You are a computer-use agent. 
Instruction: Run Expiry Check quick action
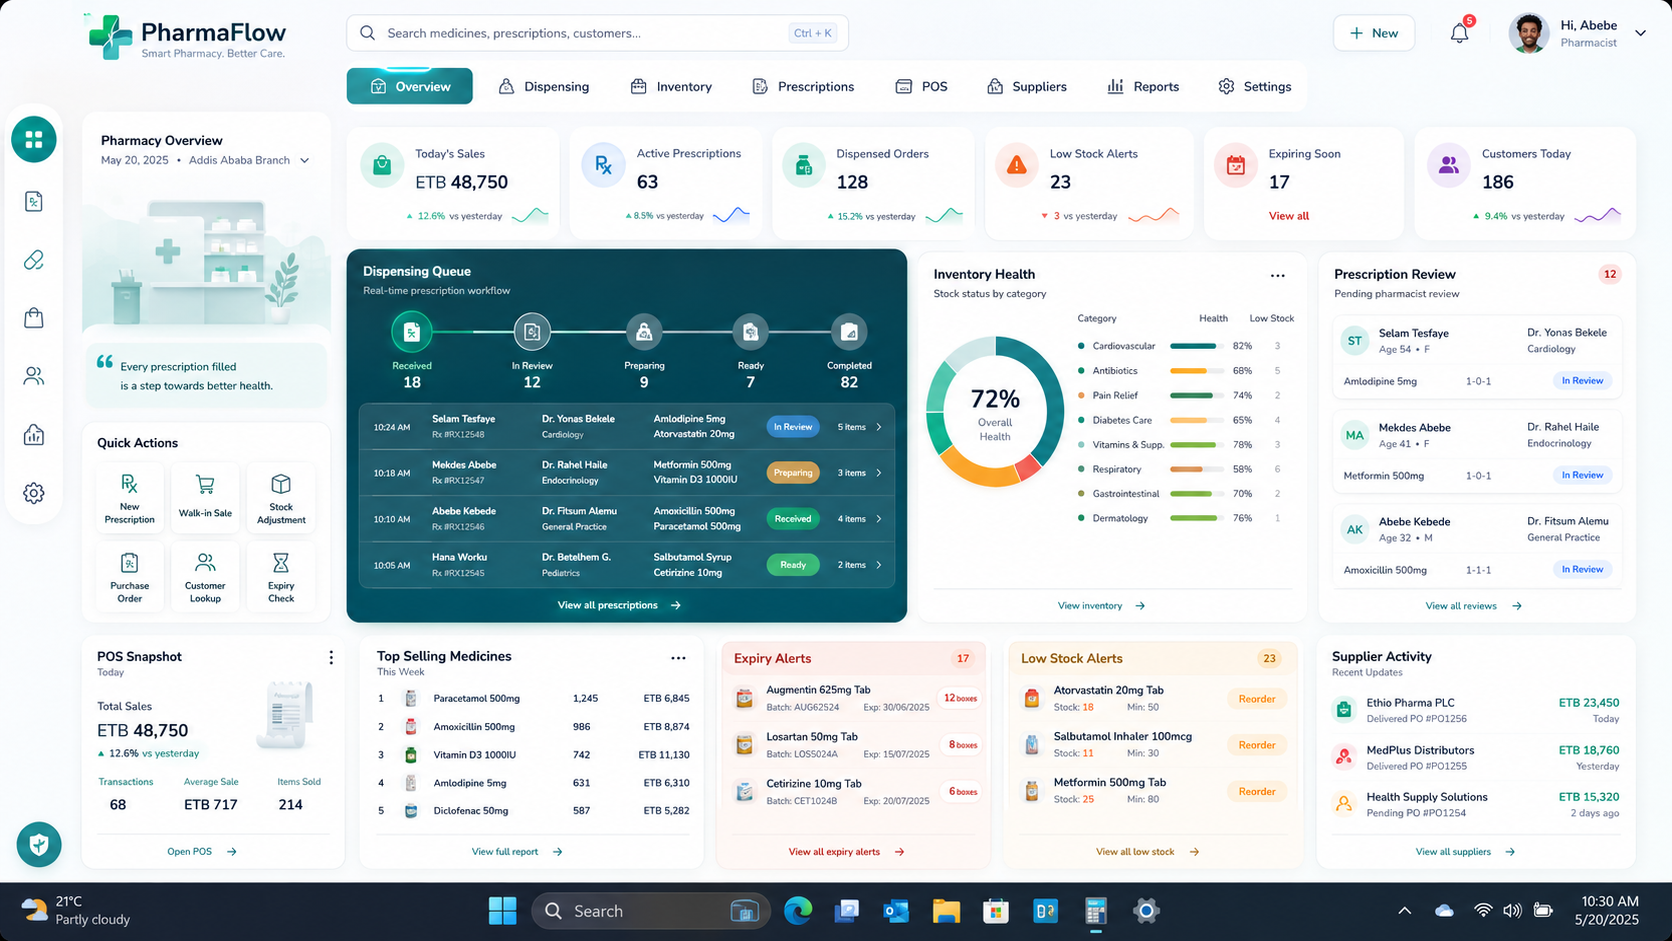coord(281,577)
